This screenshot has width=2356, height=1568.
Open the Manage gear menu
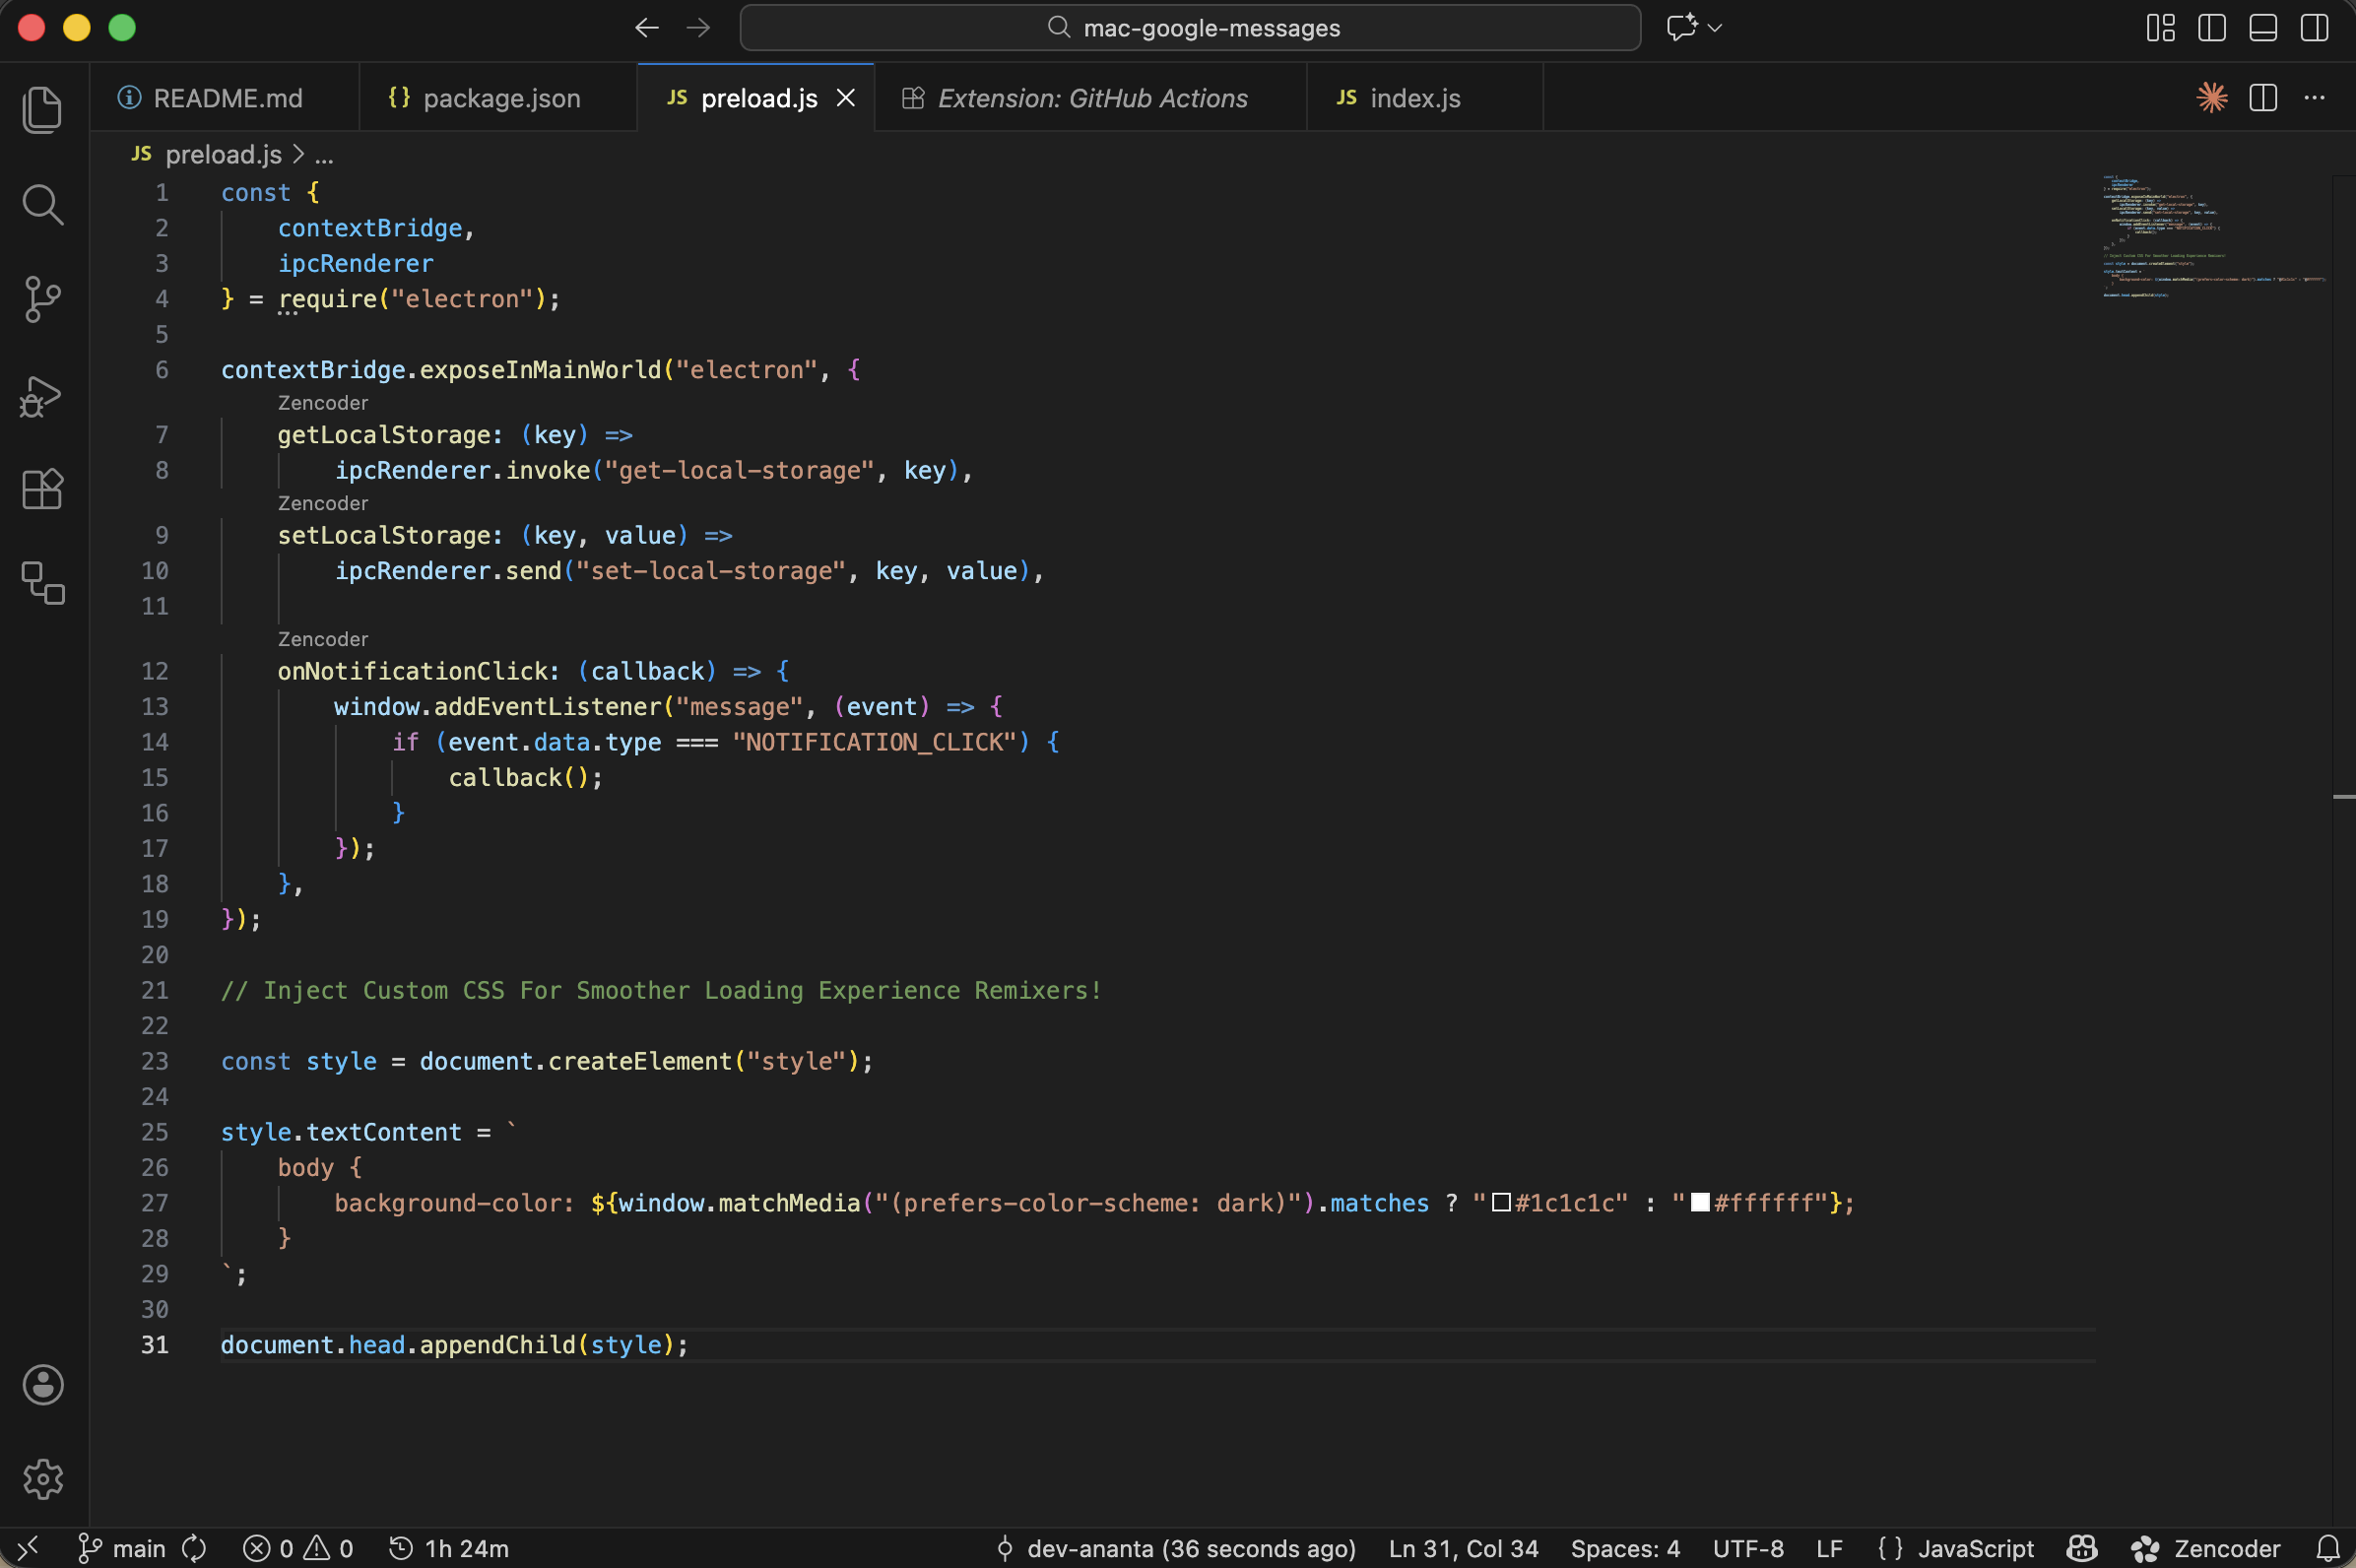click(x=42, y=1478)
